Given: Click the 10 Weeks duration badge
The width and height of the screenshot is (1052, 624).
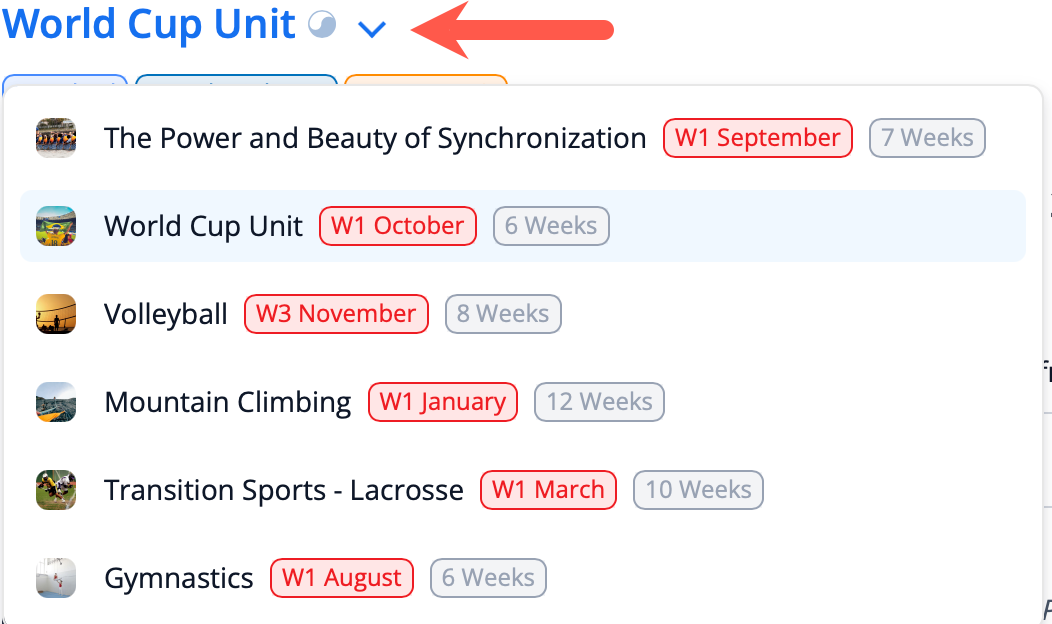Looking at the screenshot, I should tap(698, 490).
